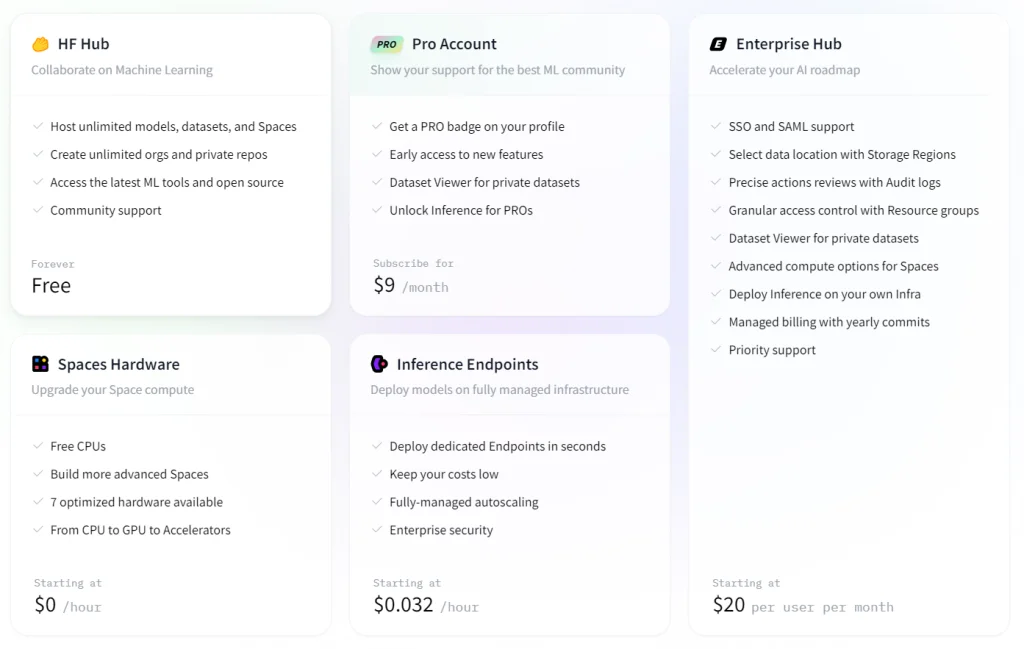Click the PRO badge icon

click(x=387, y=44)
